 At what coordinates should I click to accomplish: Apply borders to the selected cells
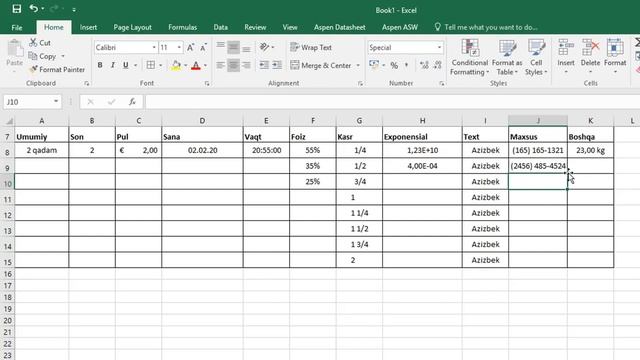click(x=151, y=65)
